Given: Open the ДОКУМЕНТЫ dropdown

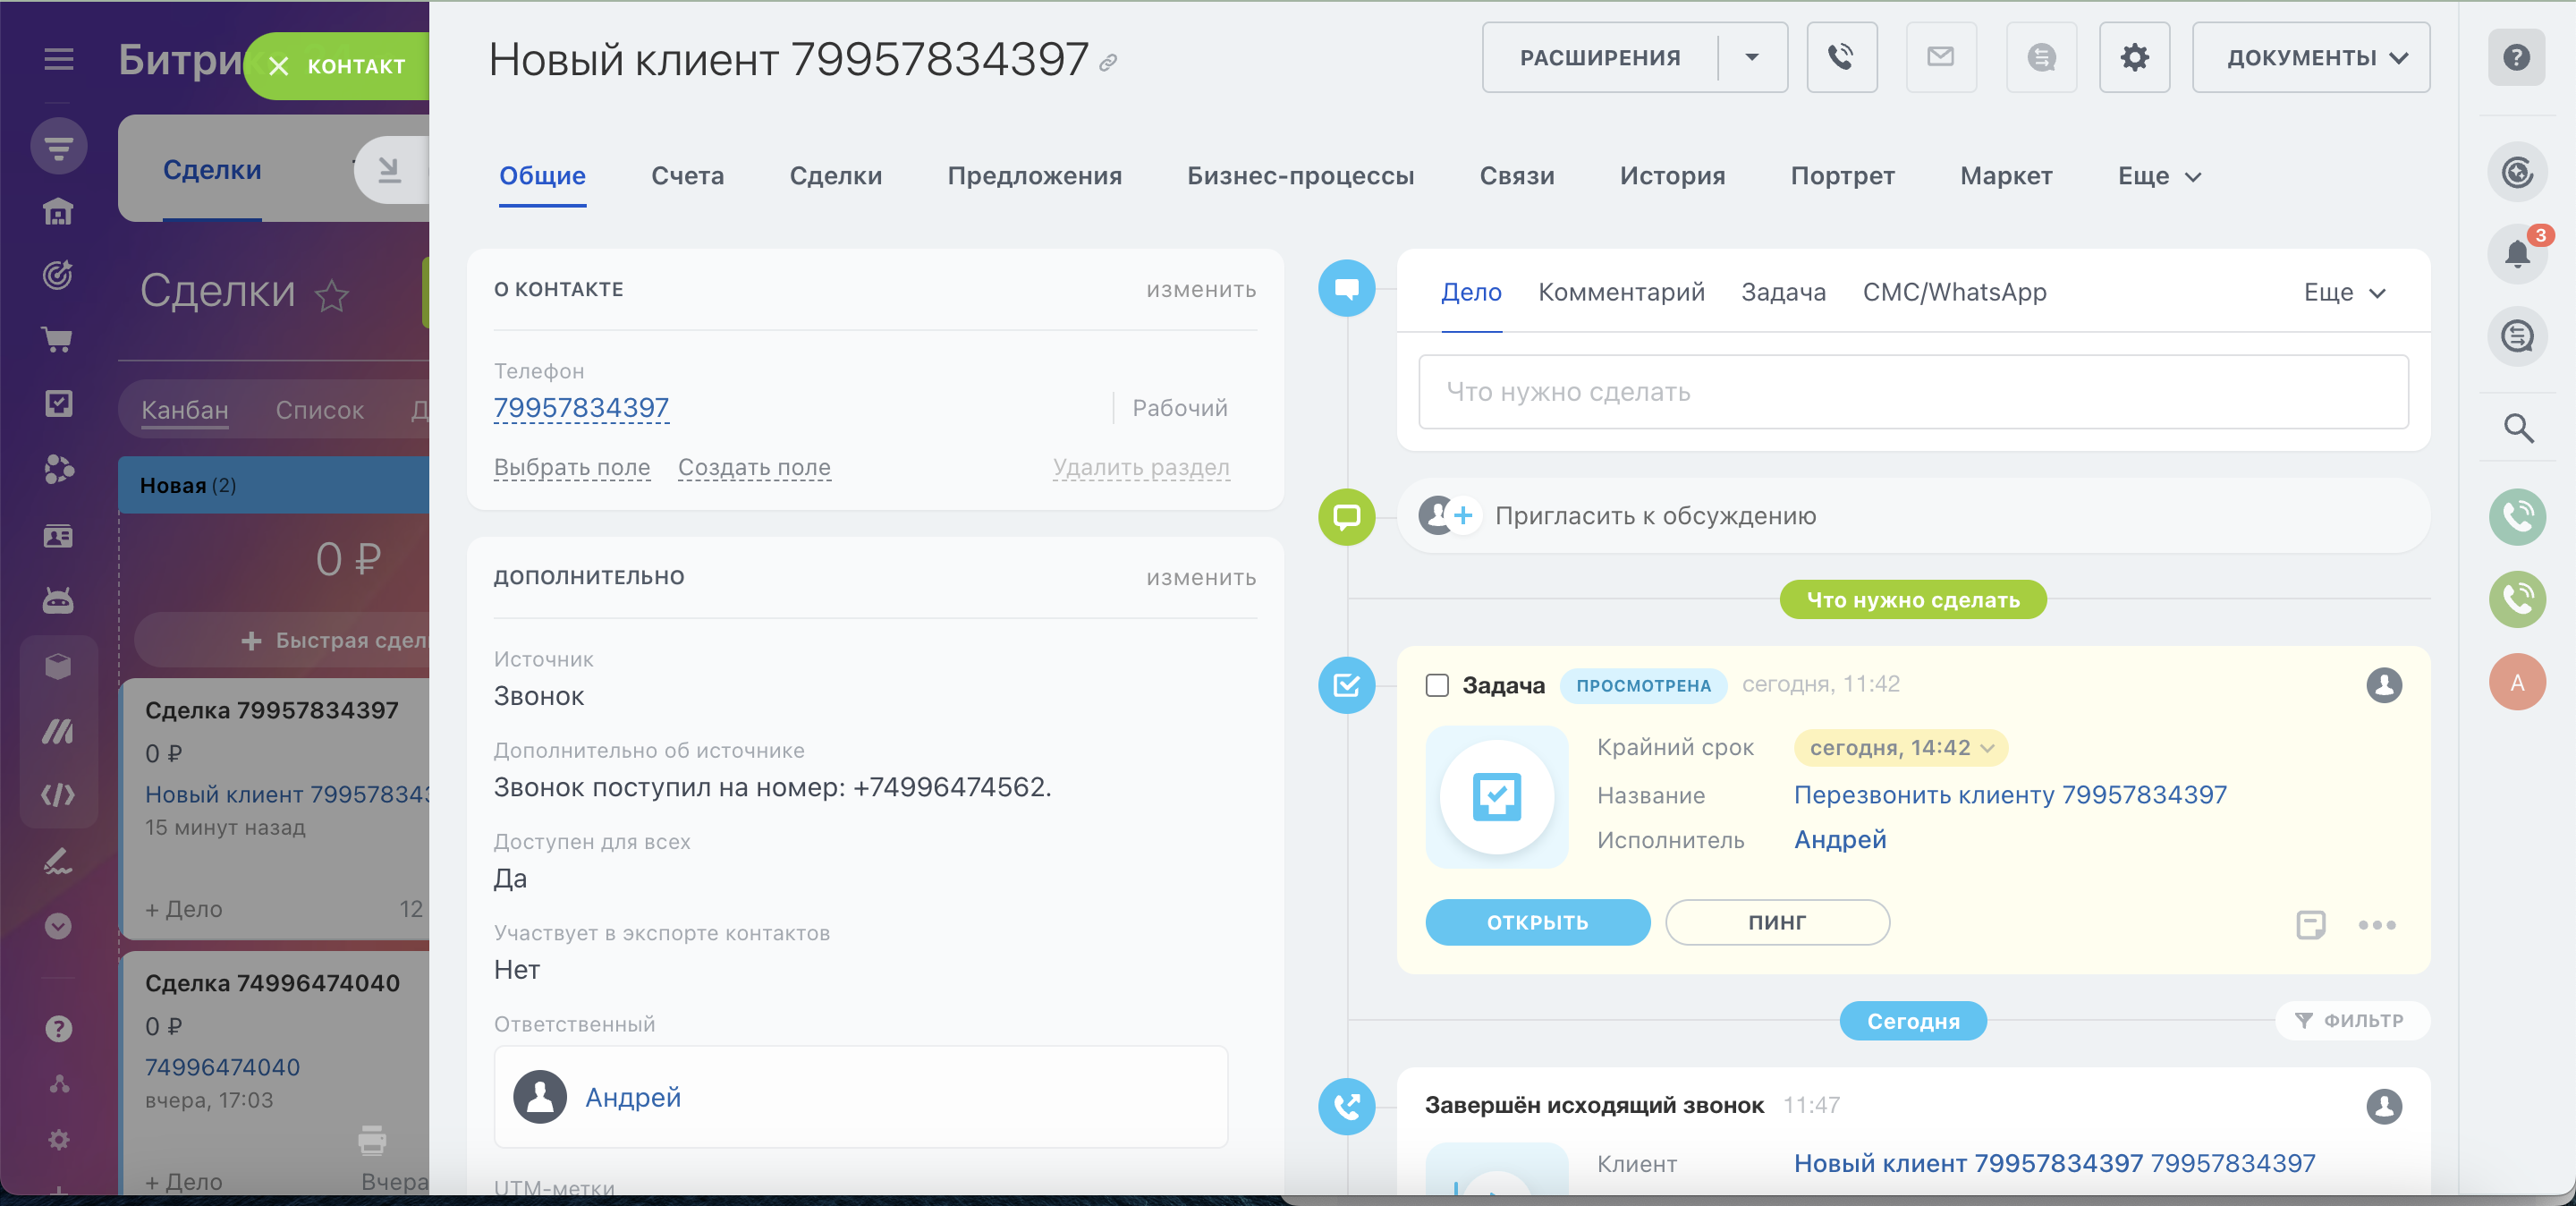Looking at the screenshot, I should coord(2310,57).
